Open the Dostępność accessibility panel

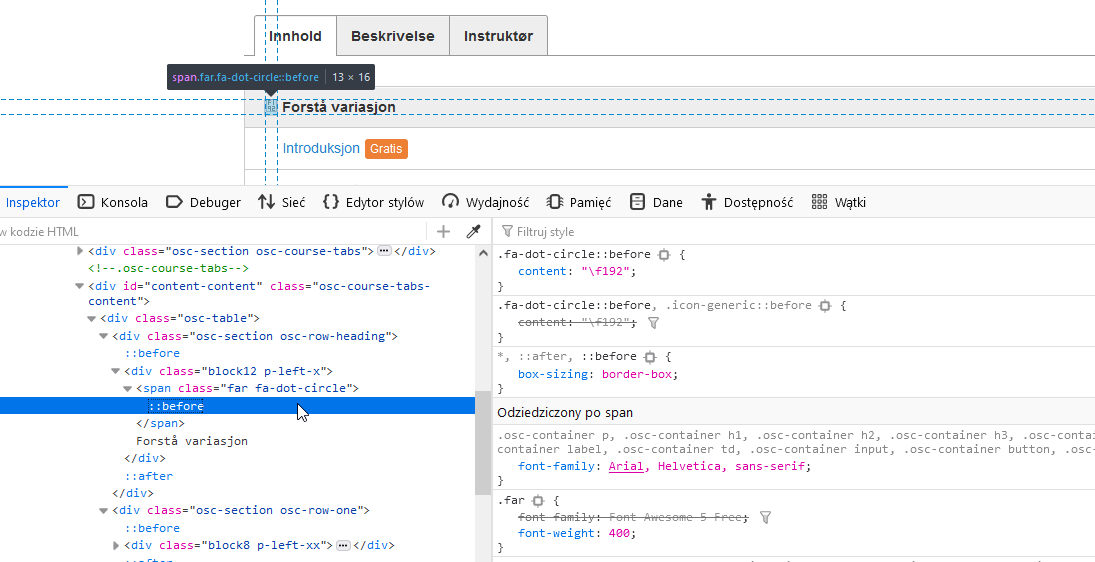pos(746,202)
